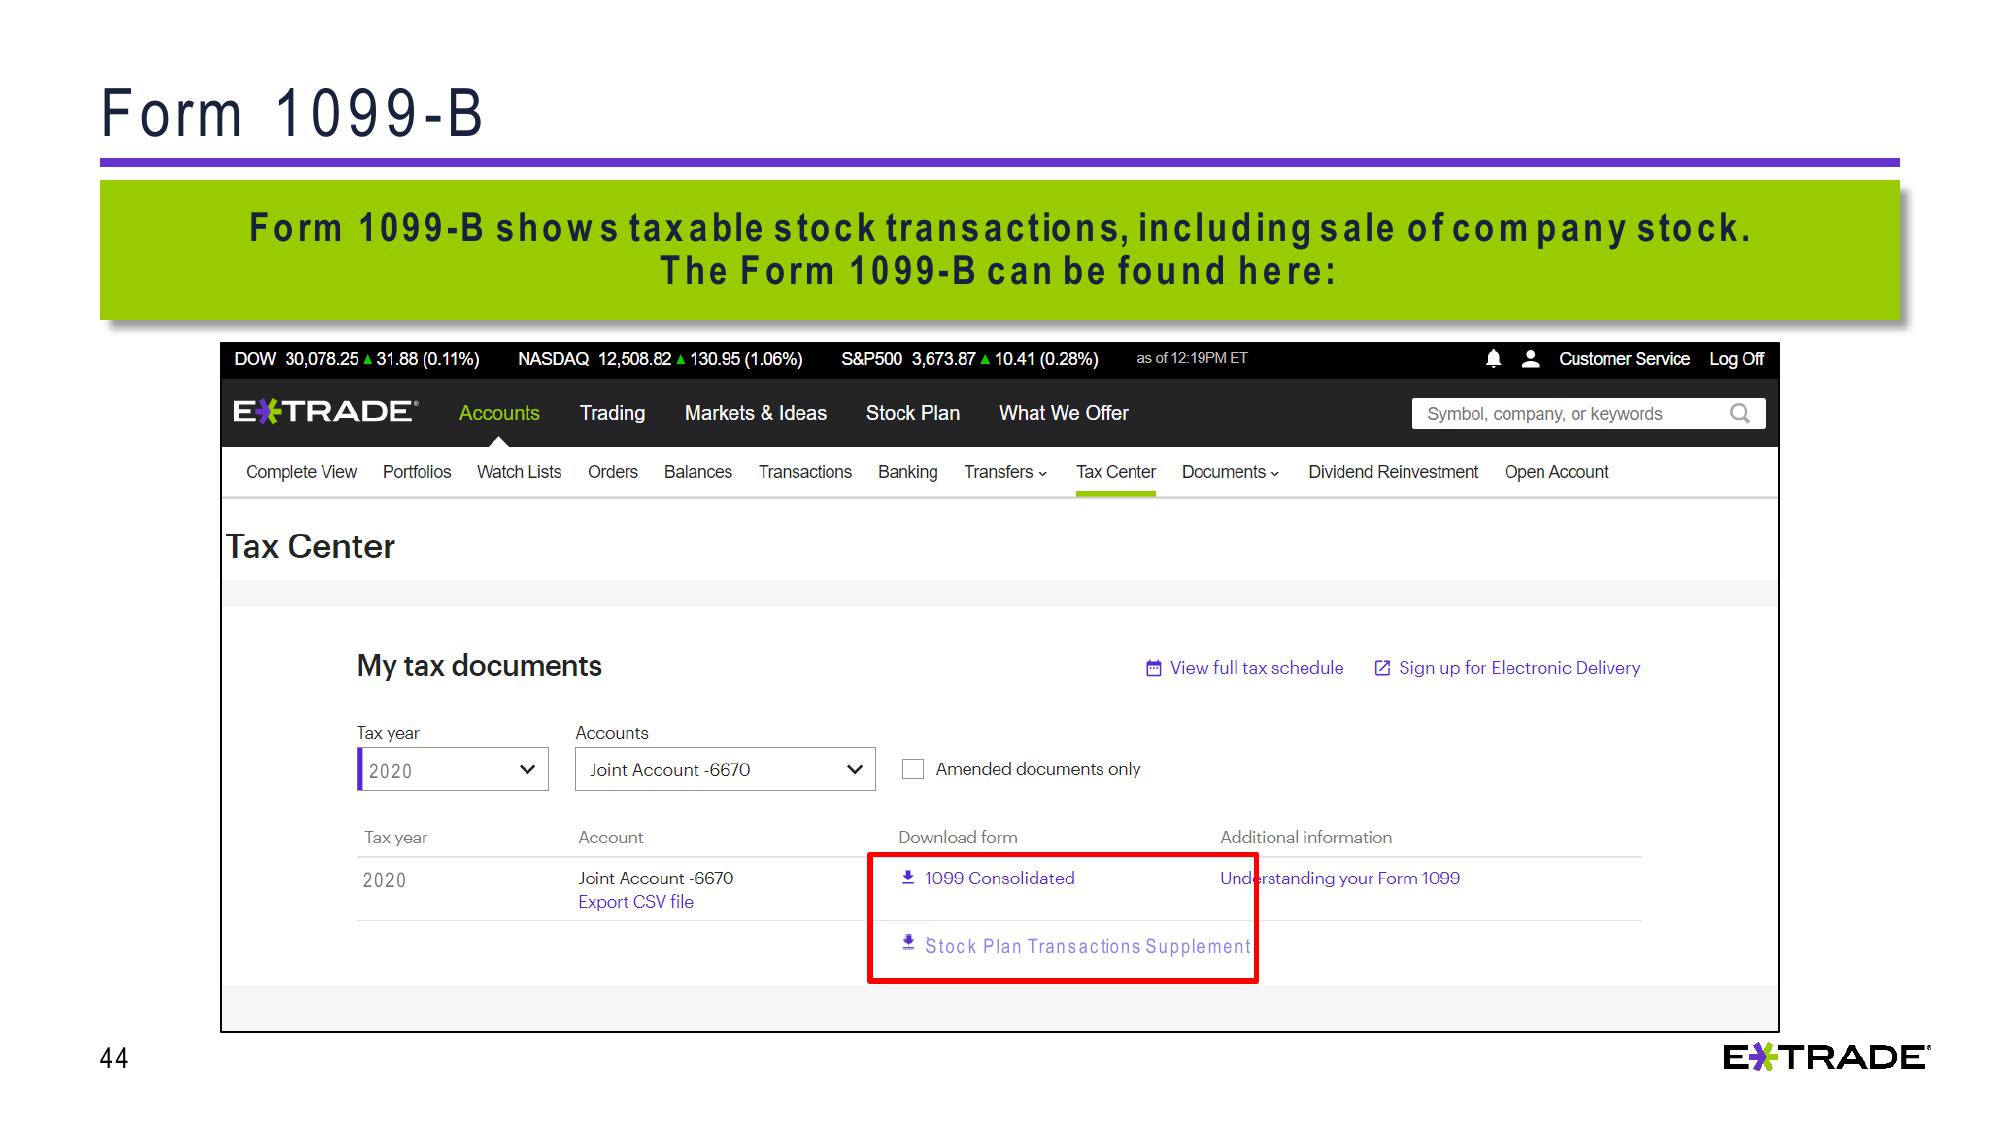Switch to the Portfolios tab
The height and width of the screenshot is (1124, 2000).
coord(417,472)
